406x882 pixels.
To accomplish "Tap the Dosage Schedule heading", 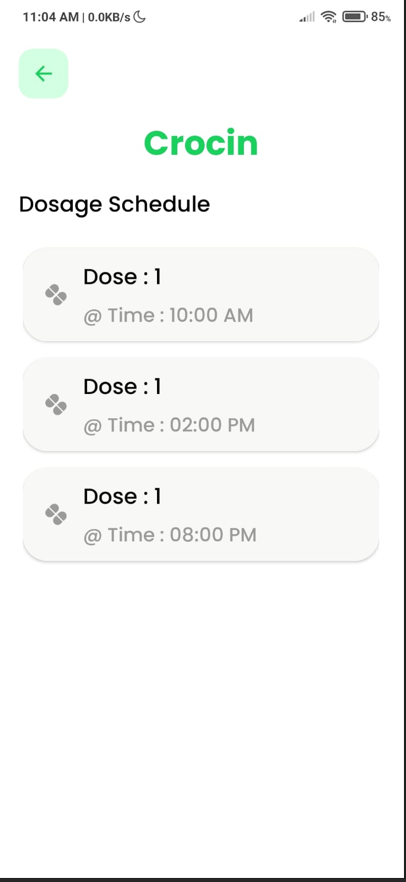I will [x=114, y=204].
